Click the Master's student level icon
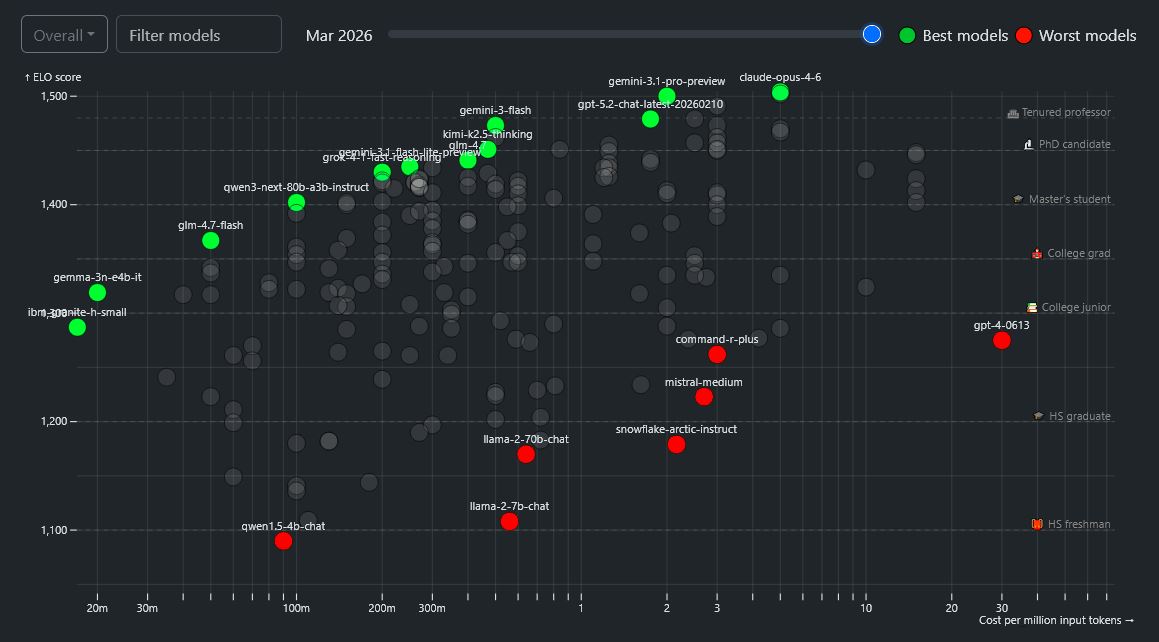Image resolution: width=1159 pixels, height=642 pixels. pos(1019,199)
